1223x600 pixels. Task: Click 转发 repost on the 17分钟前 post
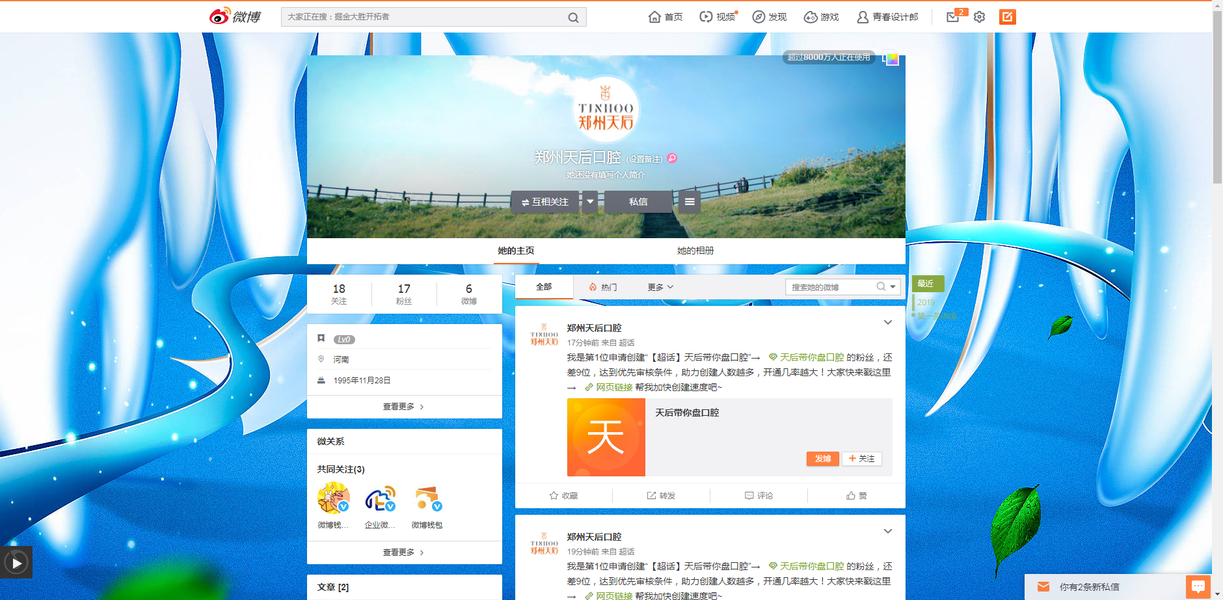661,495
